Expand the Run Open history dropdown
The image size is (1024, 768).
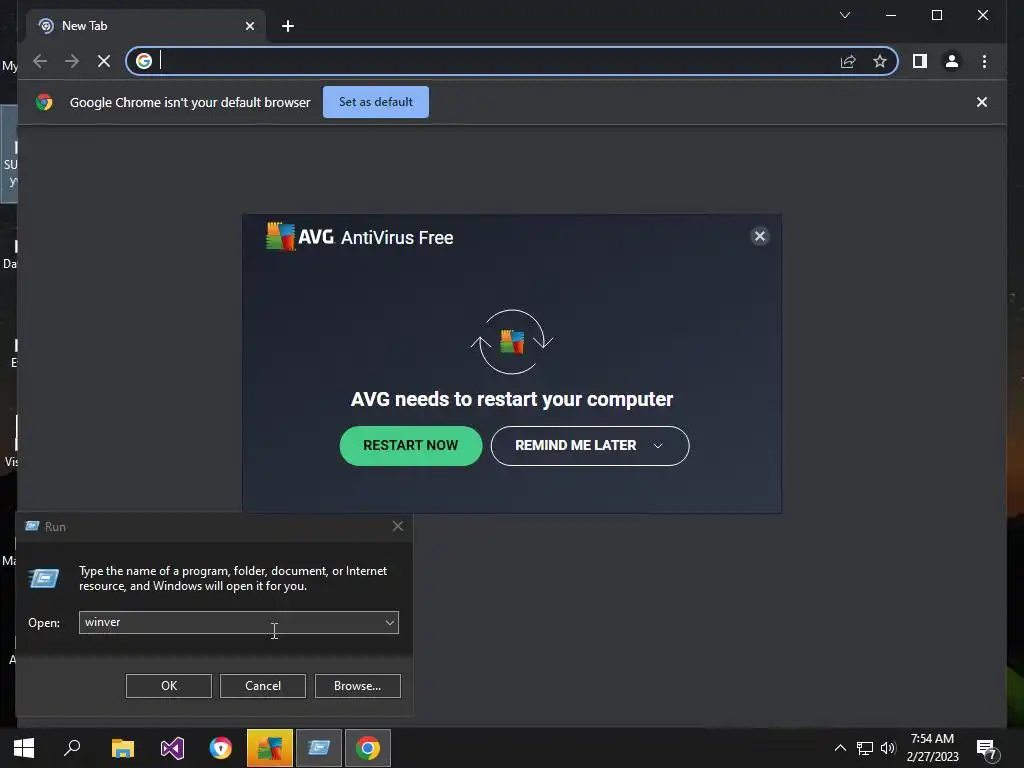point(390,622)
